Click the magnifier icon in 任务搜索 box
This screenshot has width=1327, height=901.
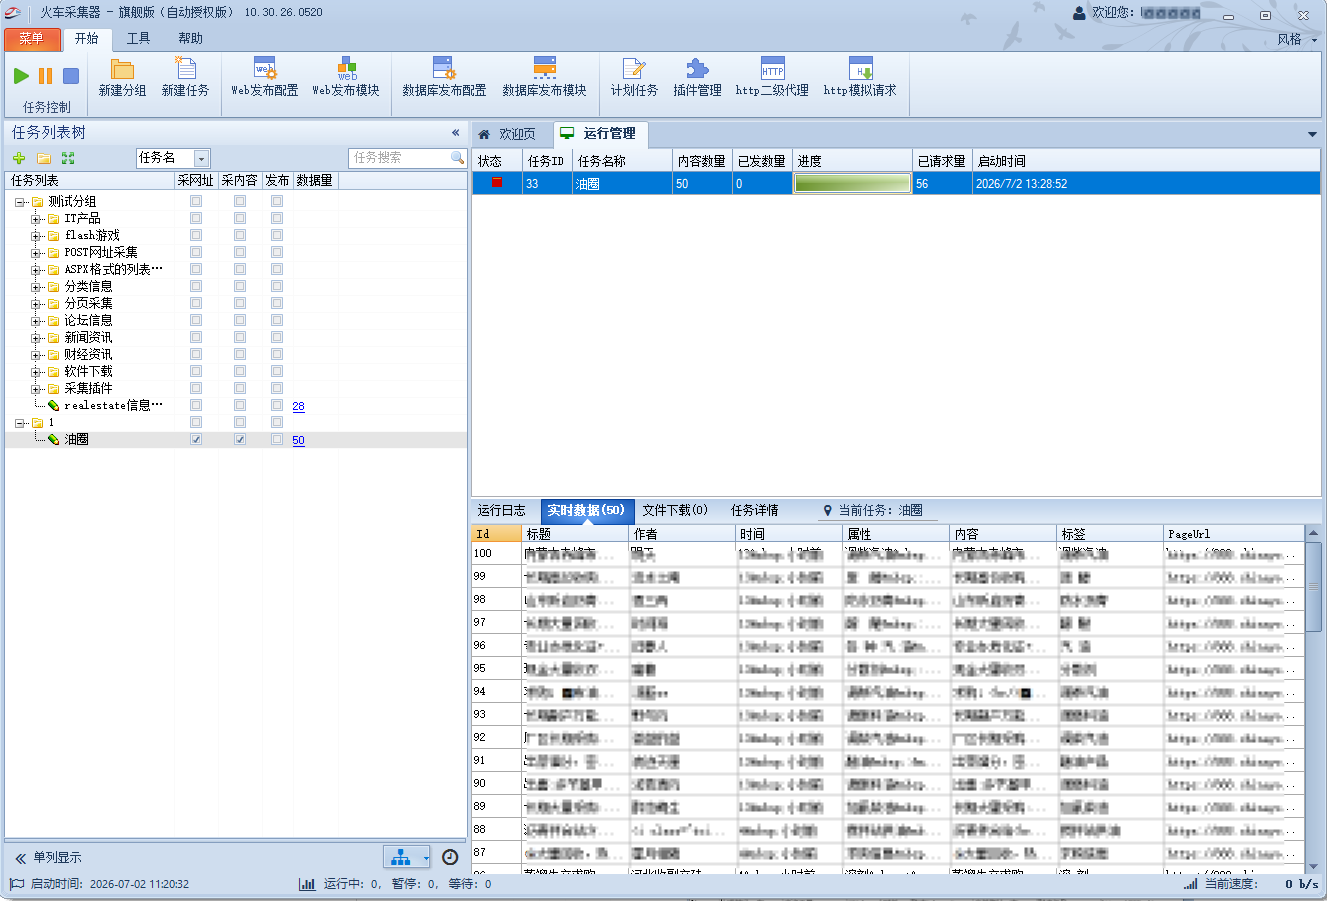click(x=457, y=158)
